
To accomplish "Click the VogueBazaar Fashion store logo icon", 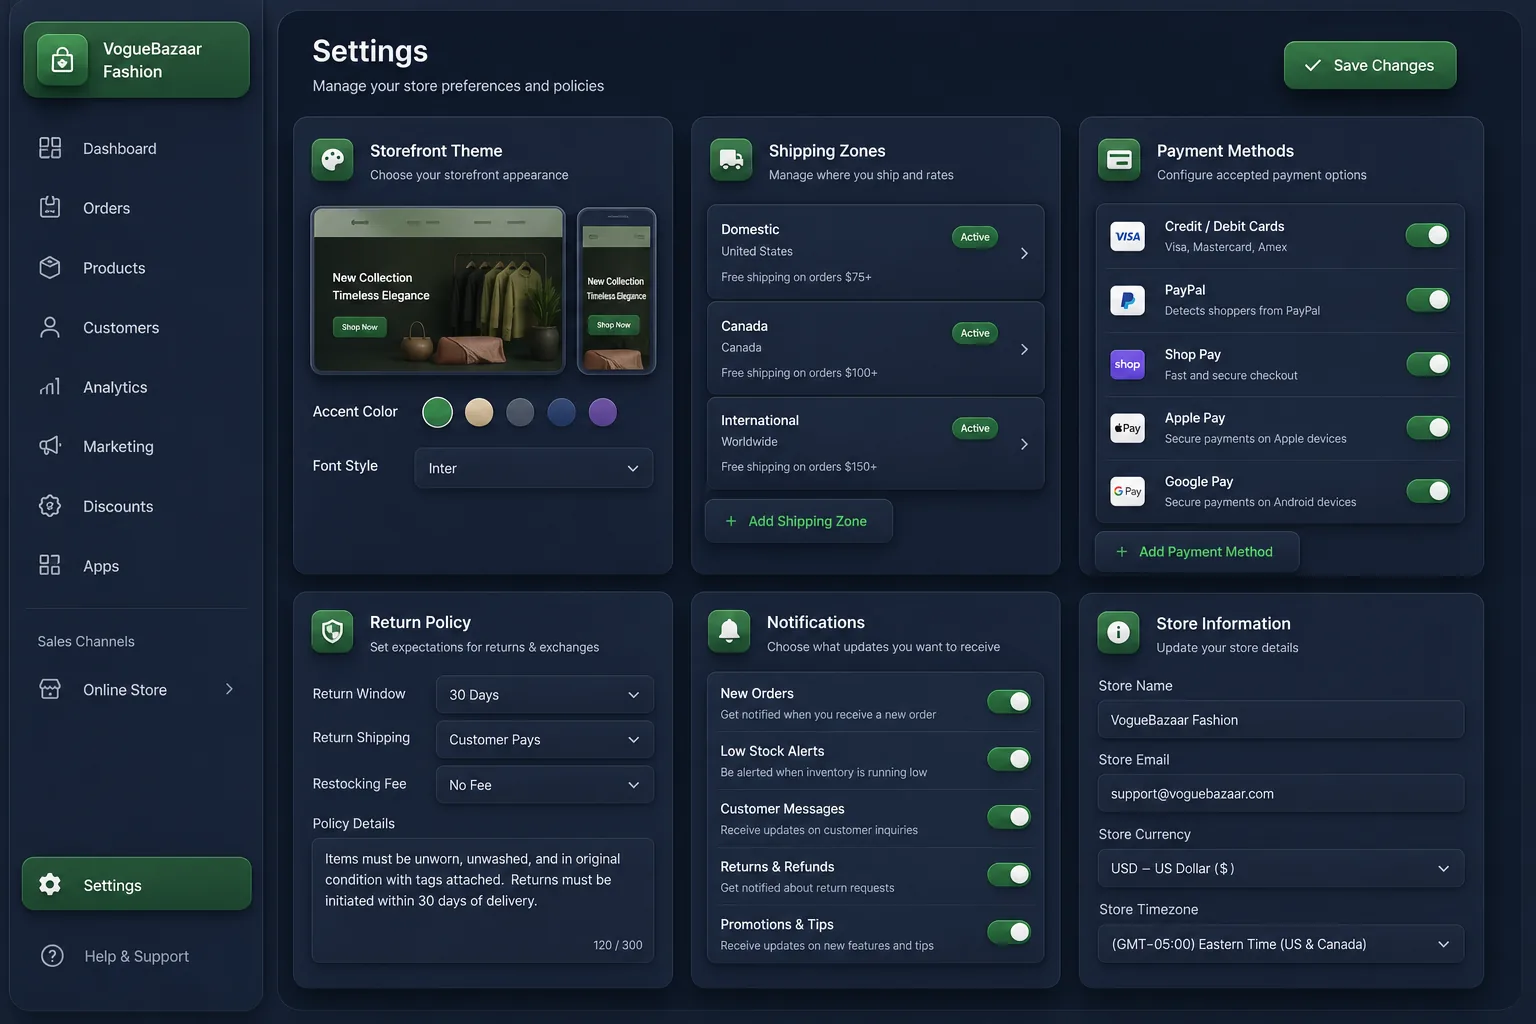I will tap(62, 60).
